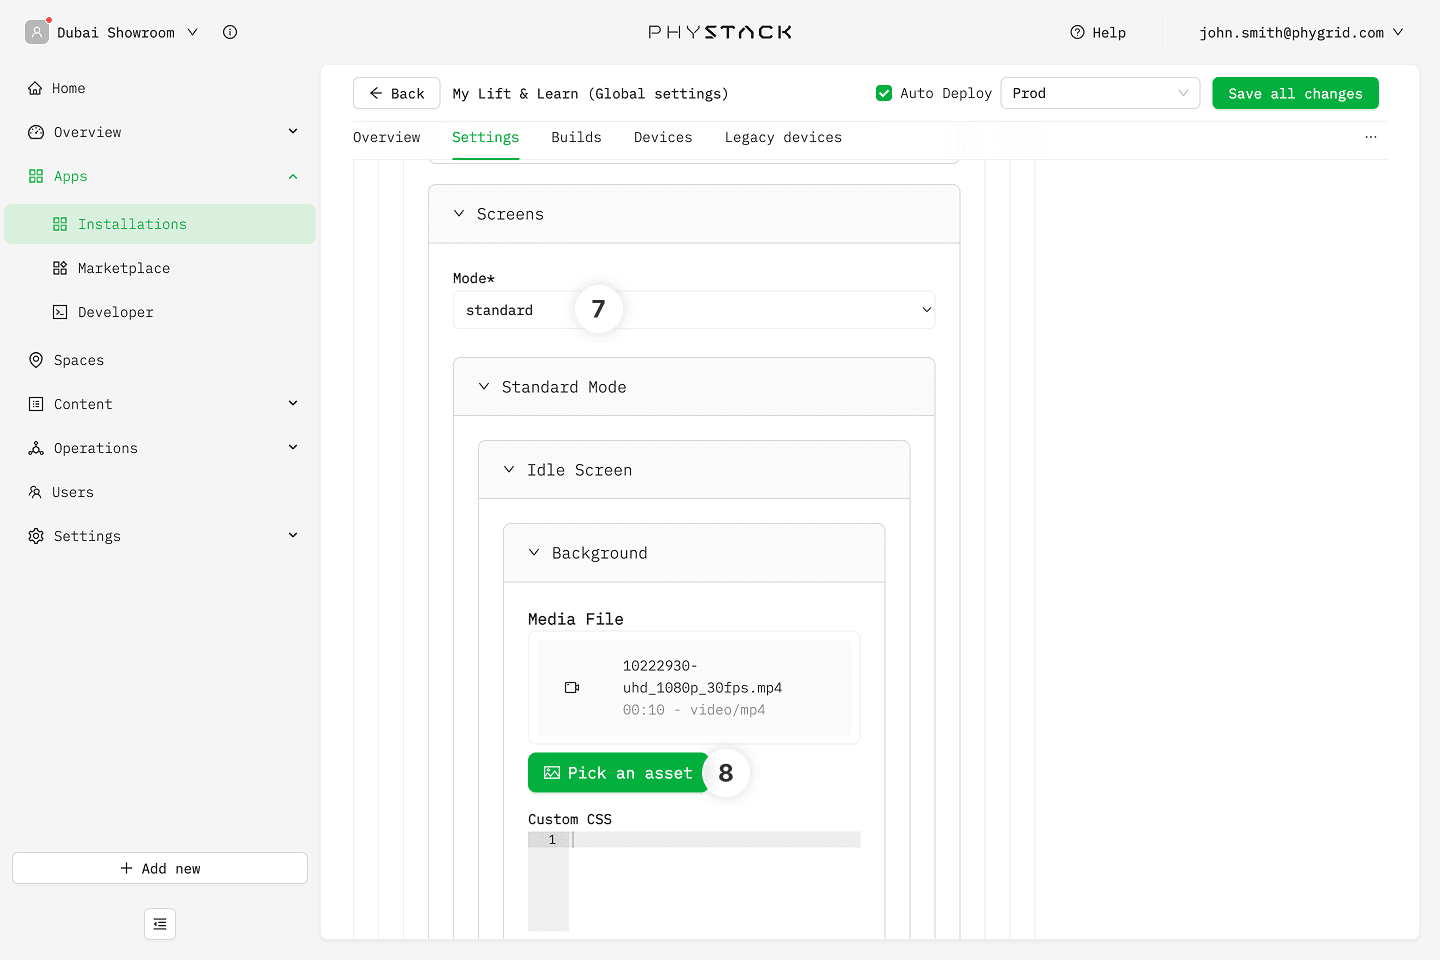Click the Pick an asset button
The width and height of the screenshot is (1440, 960).
[x=618, y=773]
